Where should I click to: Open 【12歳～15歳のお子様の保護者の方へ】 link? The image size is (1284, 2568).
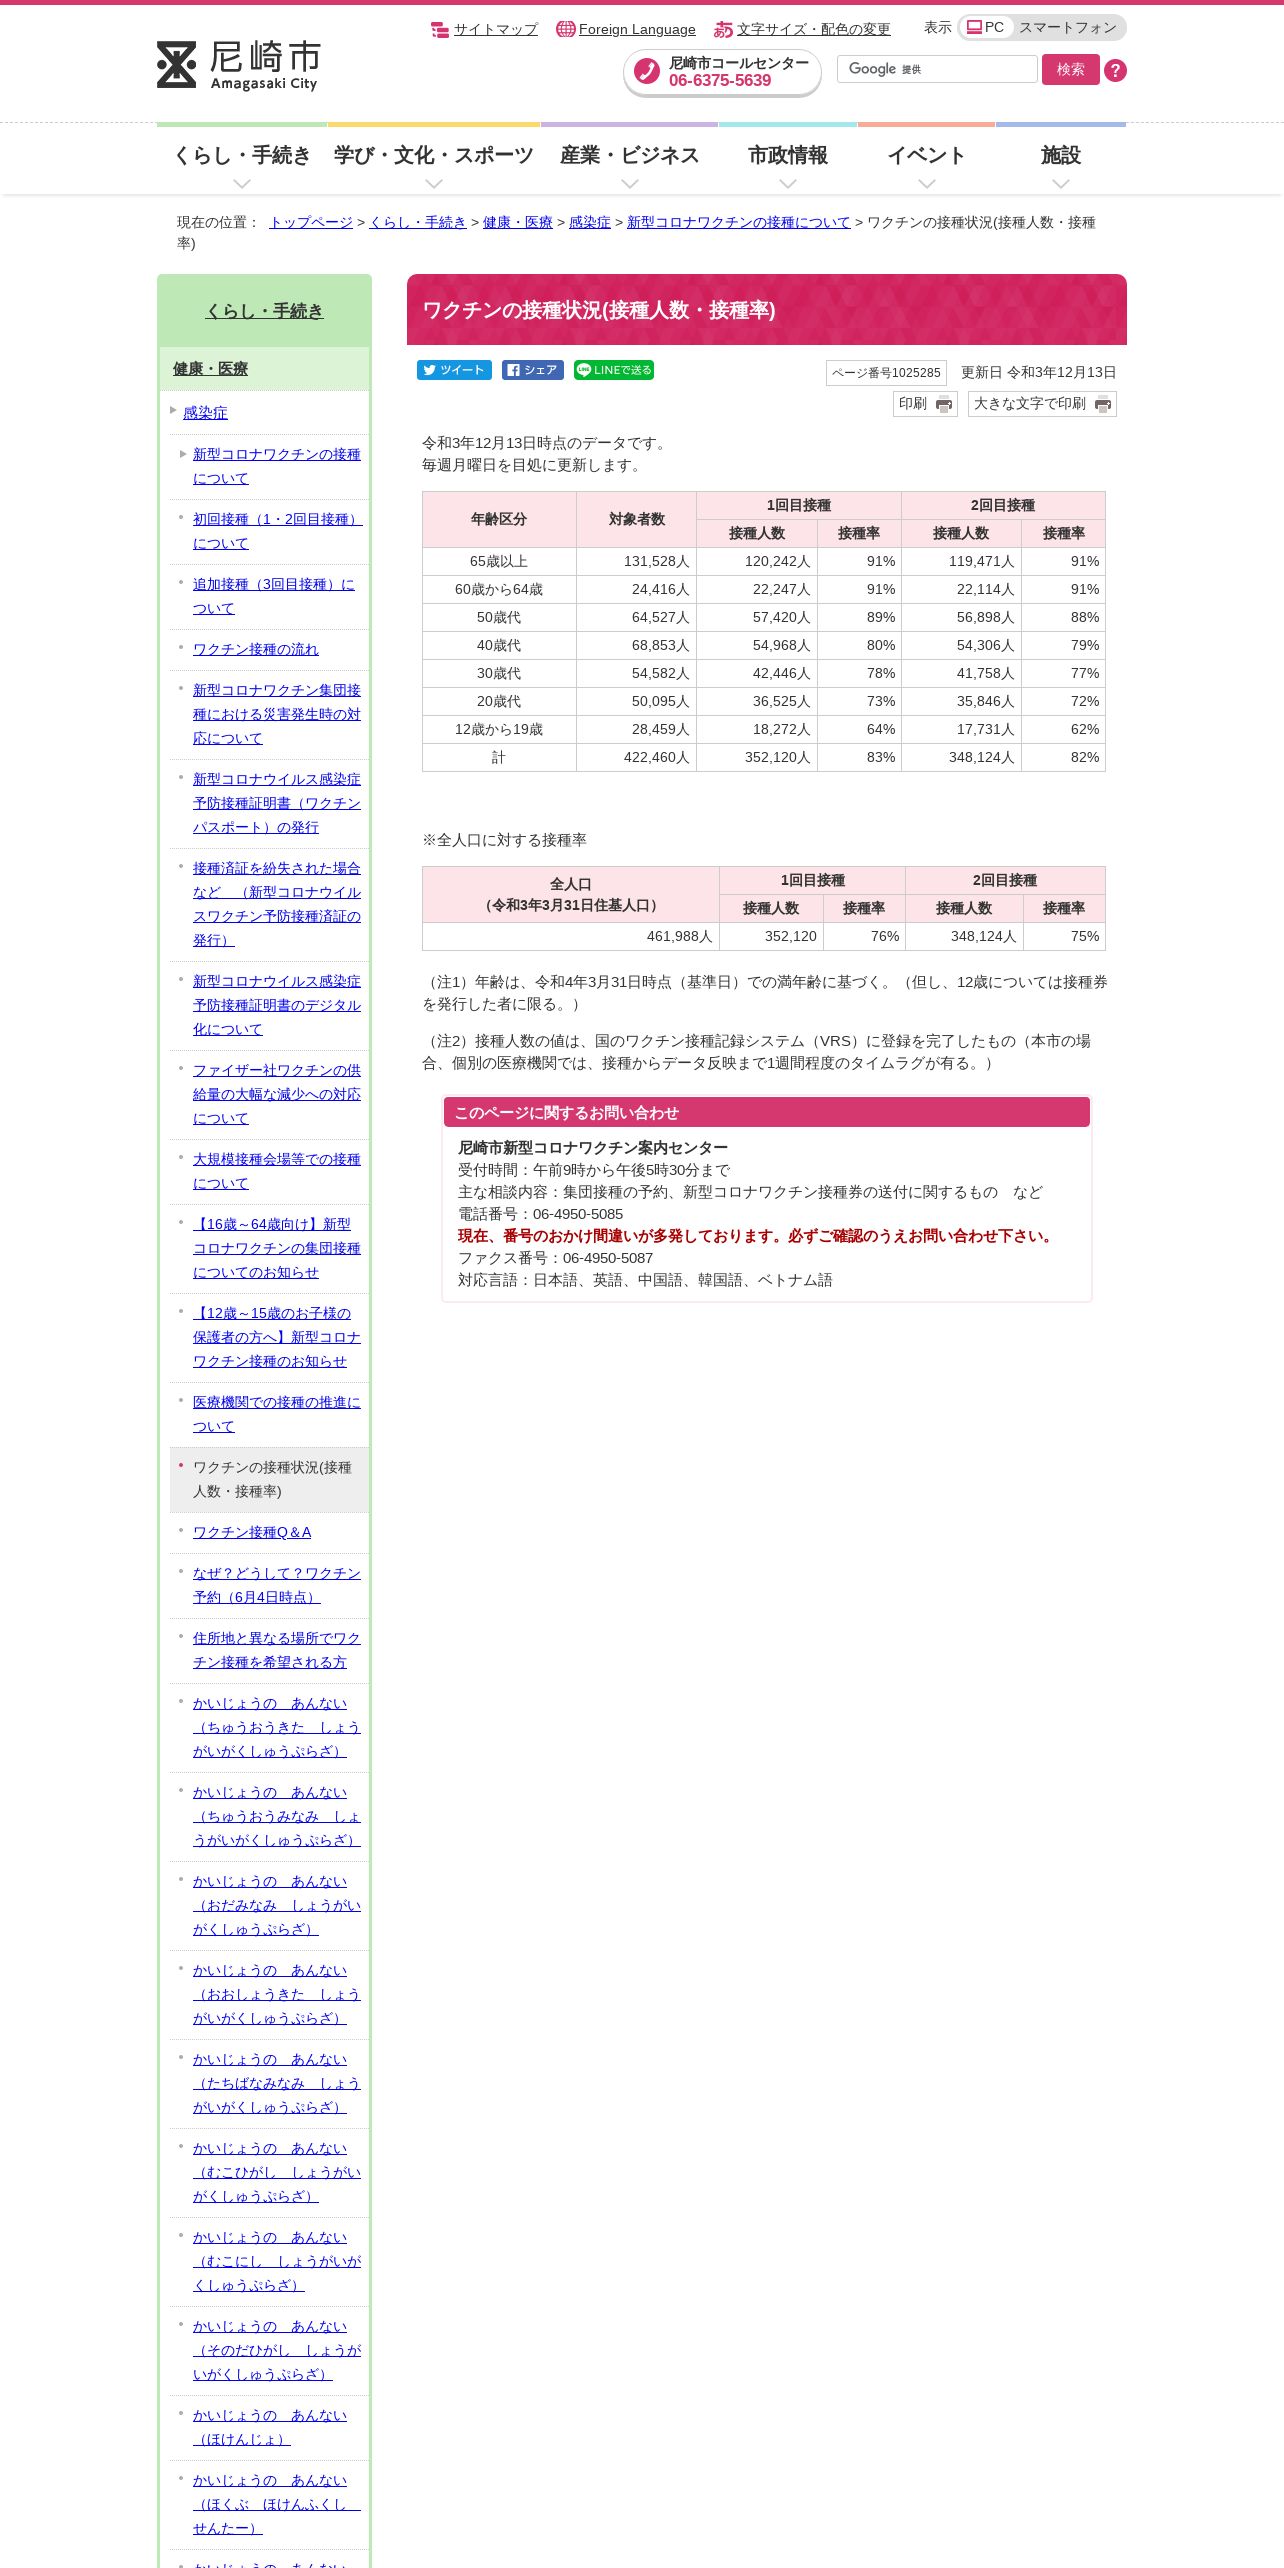coord(276,1337)
